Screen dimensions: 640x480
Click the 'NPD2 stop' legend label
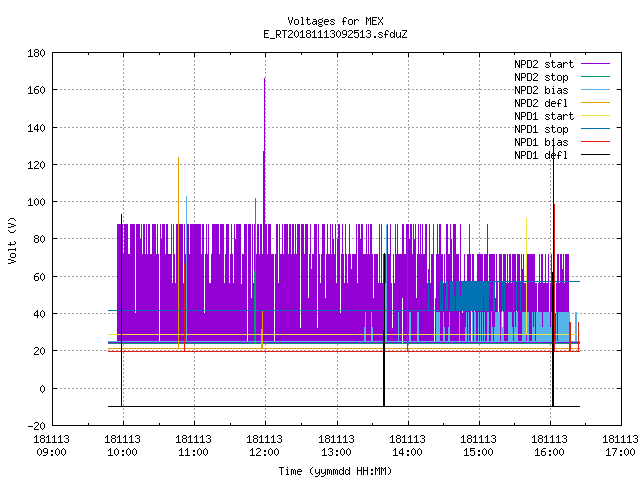coord(541,77)
